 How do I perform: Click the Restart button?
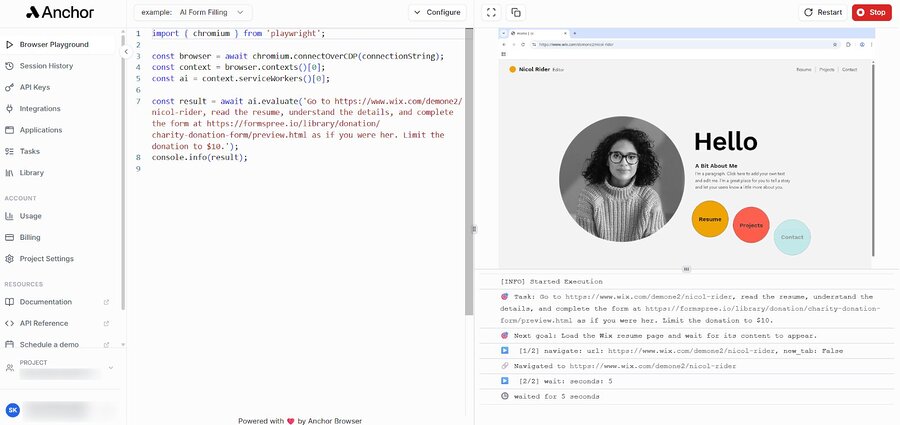click(822, 12)
